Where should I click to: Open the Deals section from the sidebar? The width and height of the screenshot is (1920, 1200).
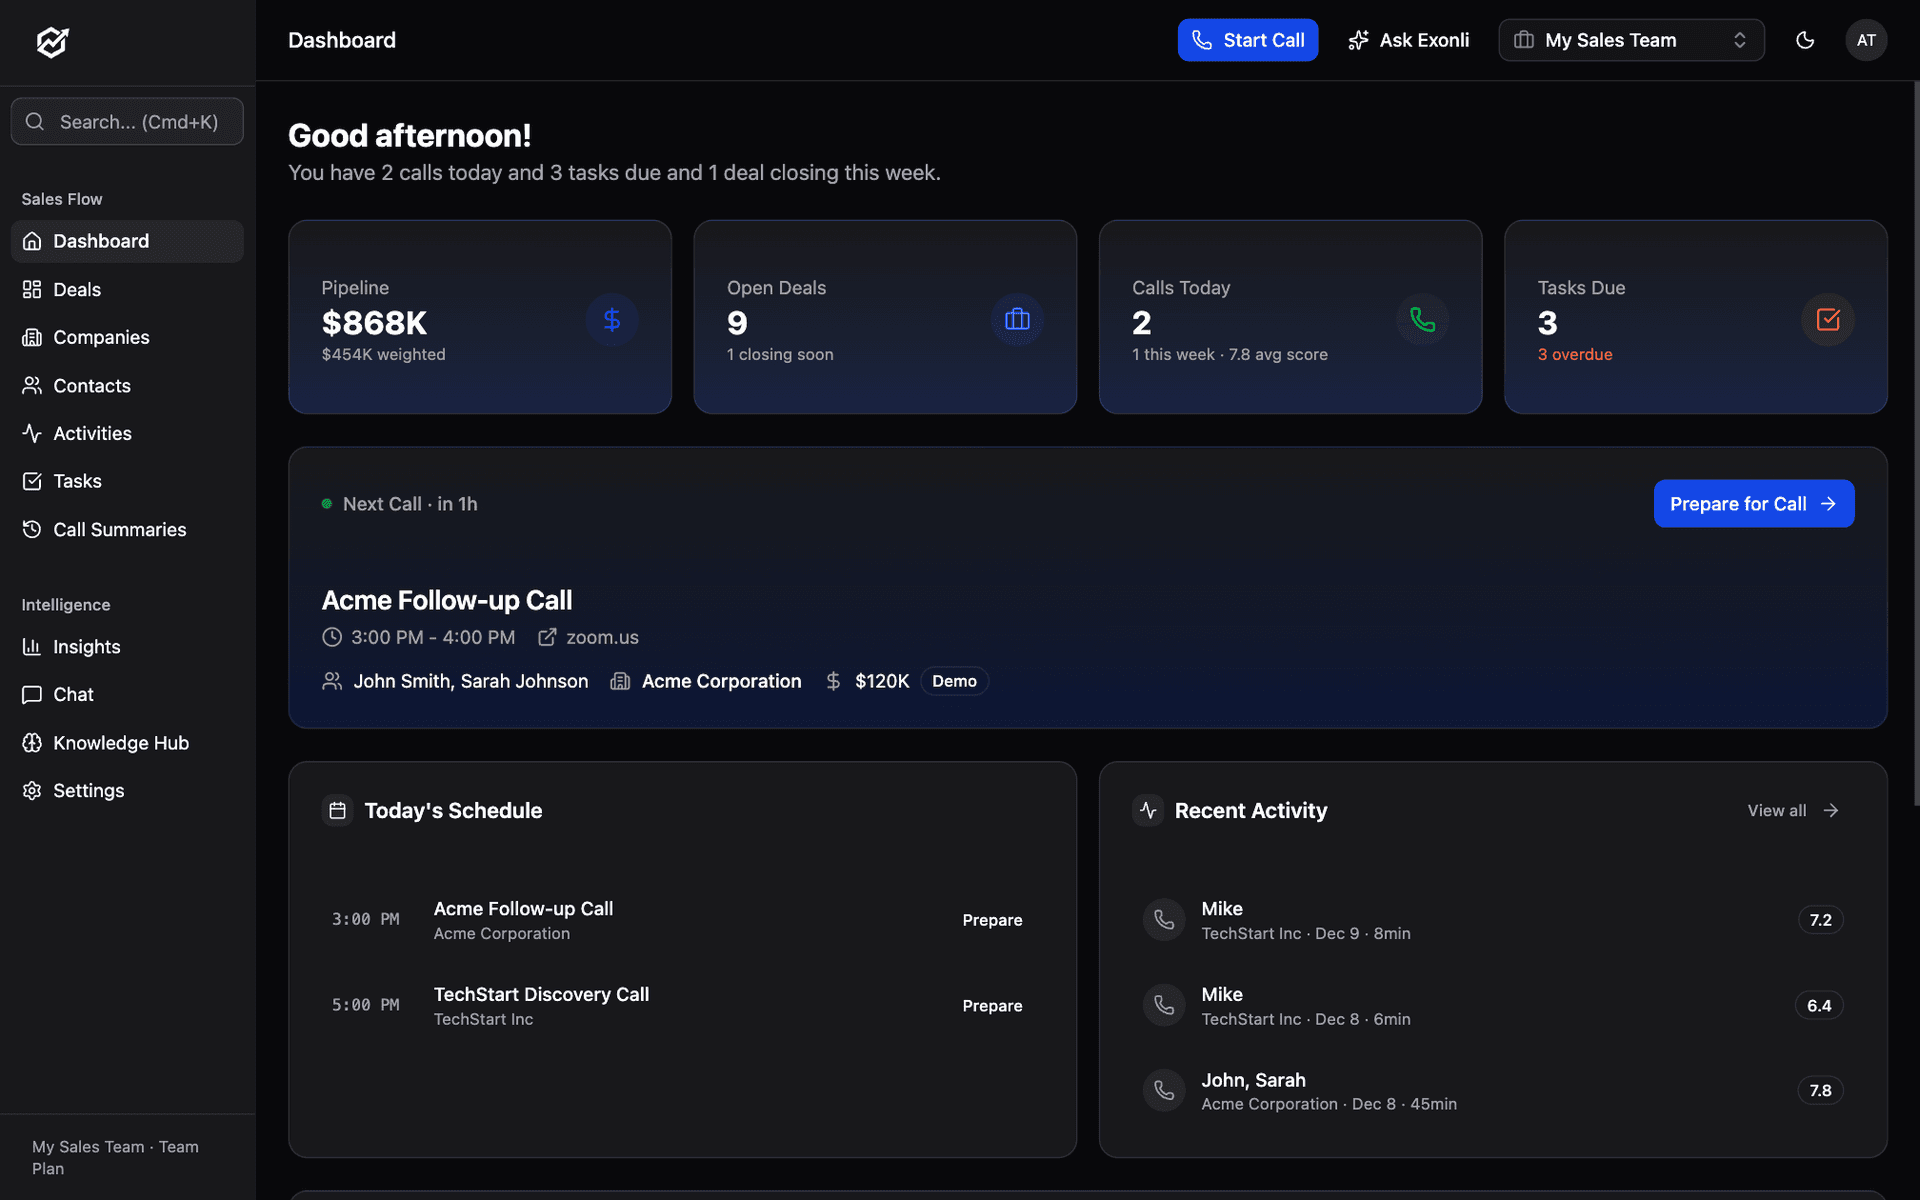(76, 289)
